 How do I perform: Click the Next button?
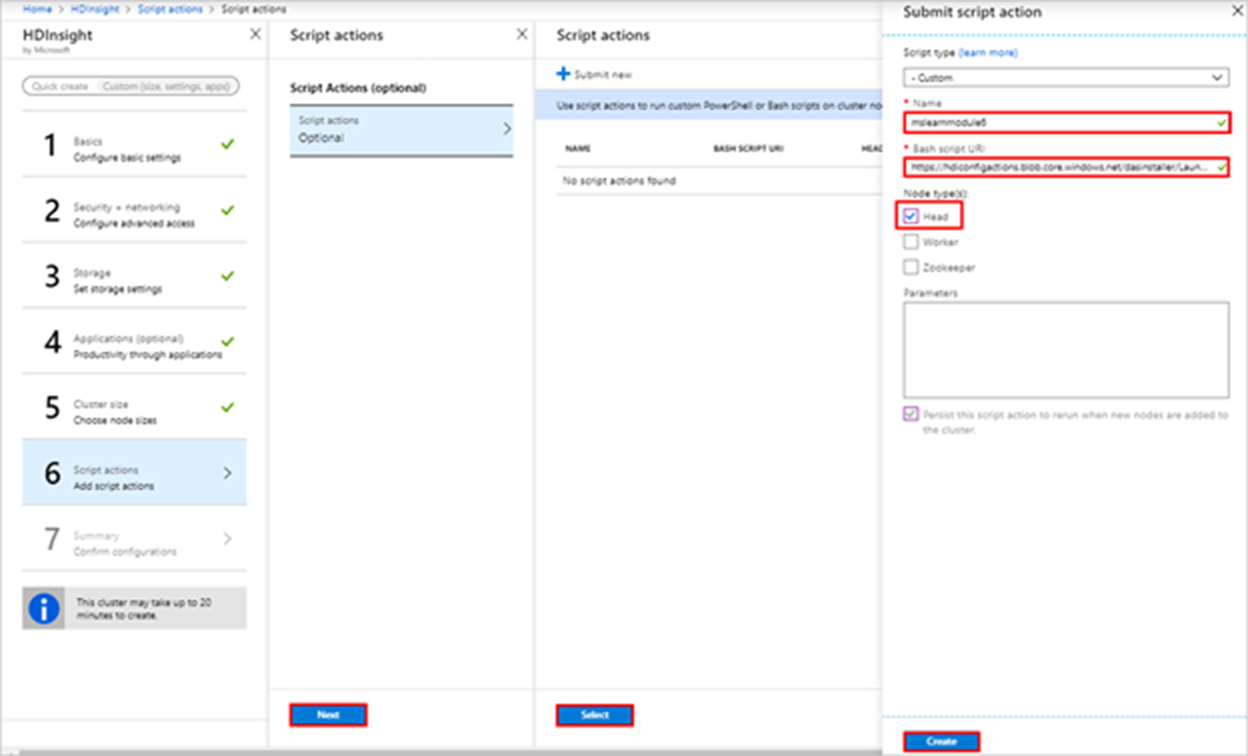328,715
